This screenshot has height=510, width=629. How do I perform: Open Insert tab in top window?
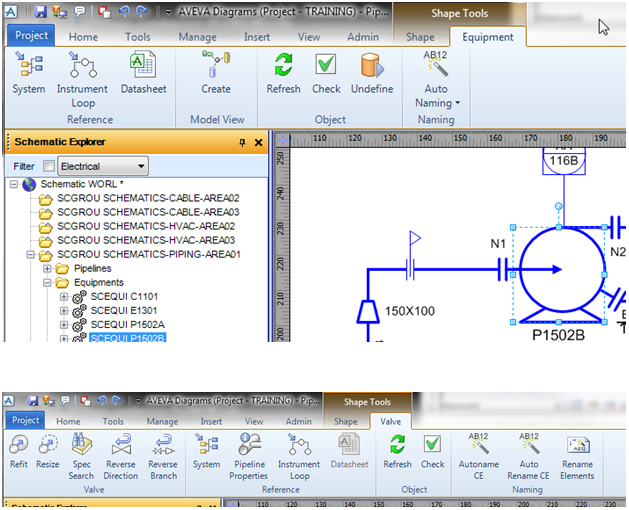tap(257, 37)
